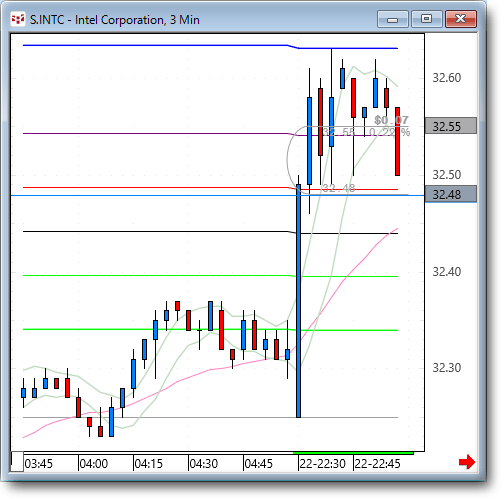Image resolution: width=504 pixels, height=499 pixels.
Task: Click the 04:45 time axis label
Action: (x=259, y=464)
